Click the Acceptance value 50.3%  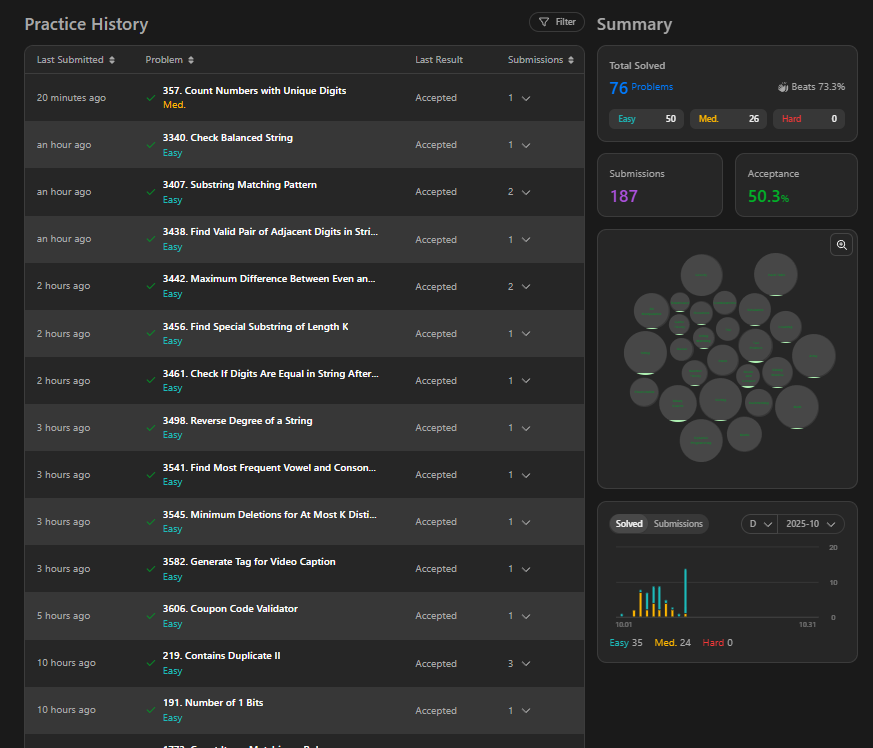pos(768,196)
